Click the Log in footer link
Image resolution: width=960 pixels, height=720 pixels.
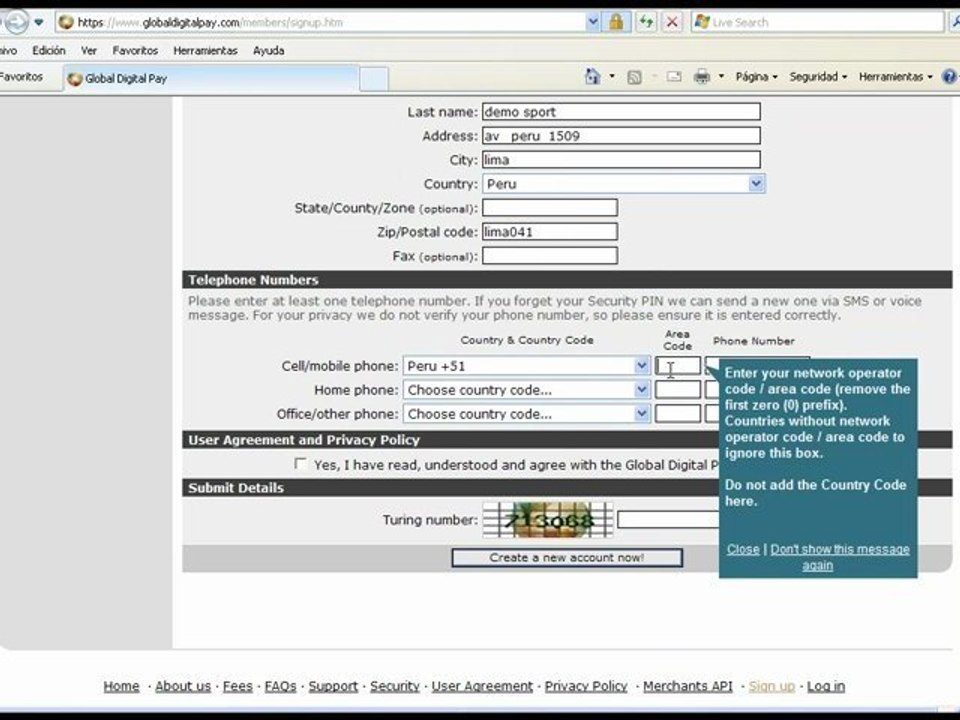[x=826, y=686]
